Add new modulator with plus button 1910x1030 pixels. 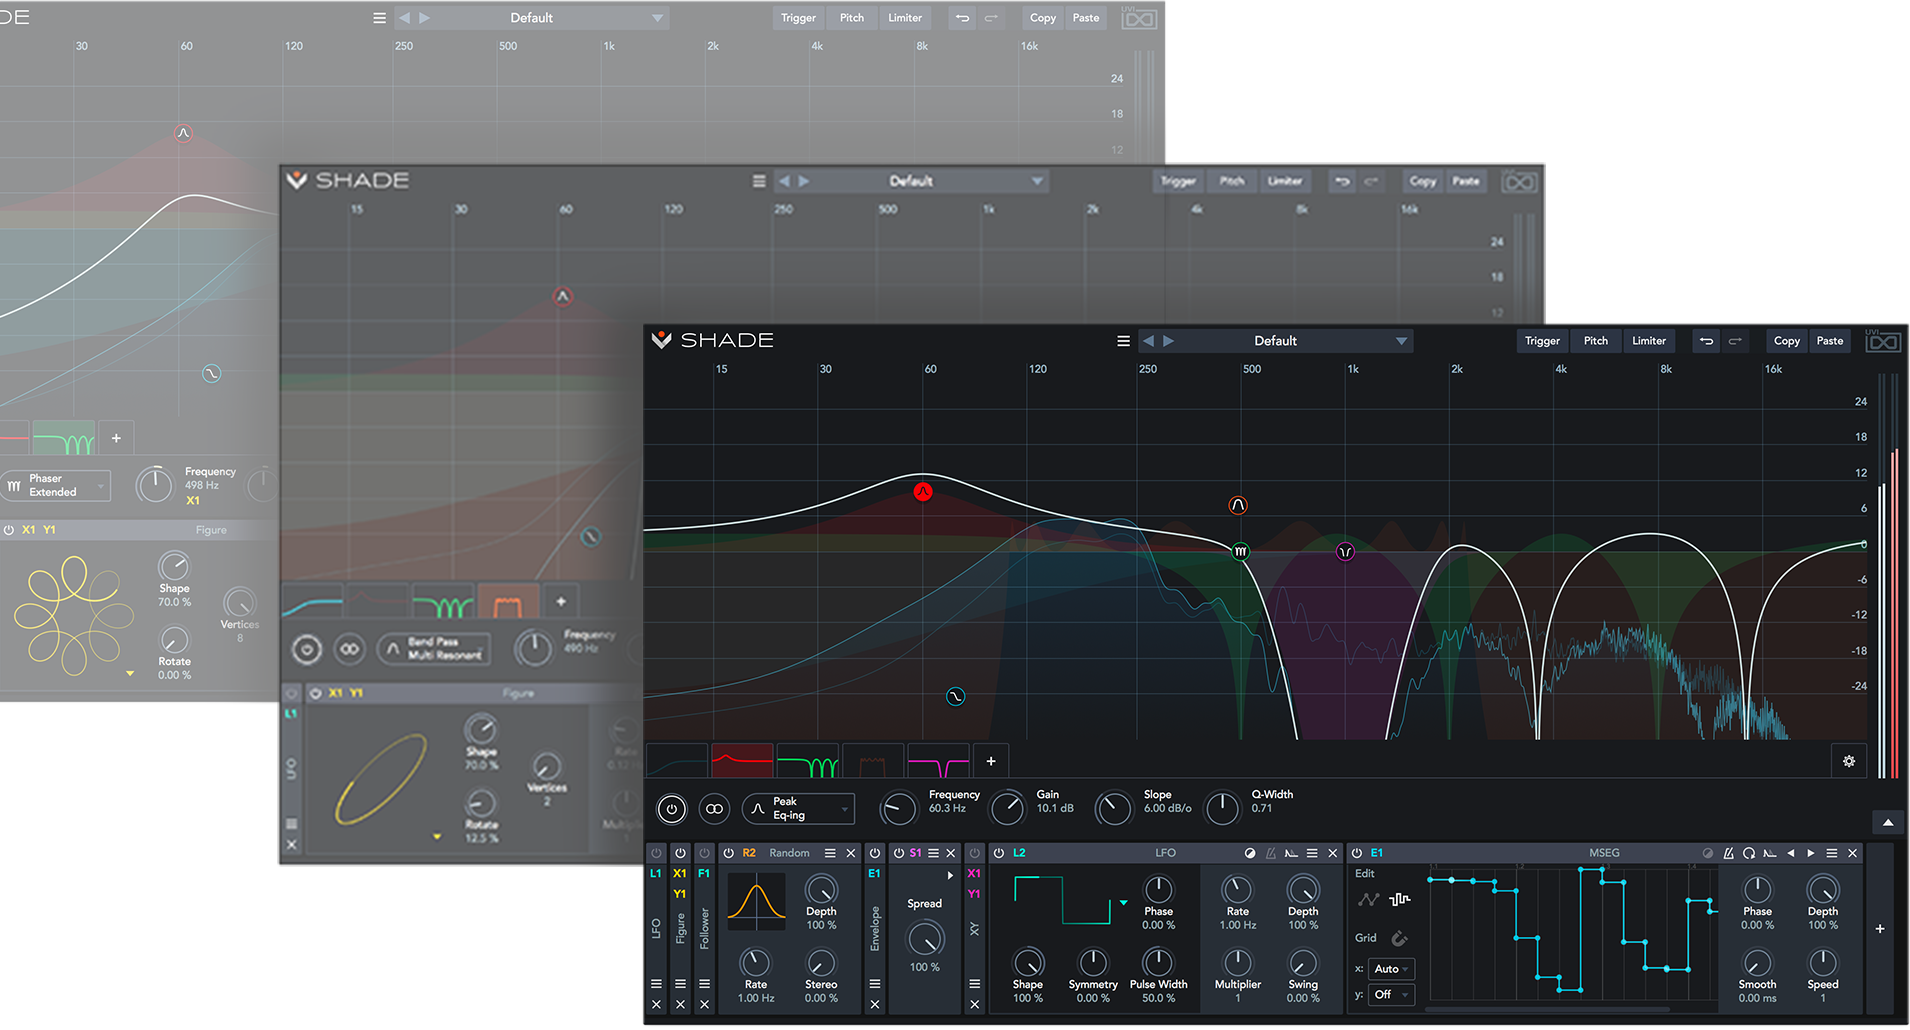coord(1880,929)
